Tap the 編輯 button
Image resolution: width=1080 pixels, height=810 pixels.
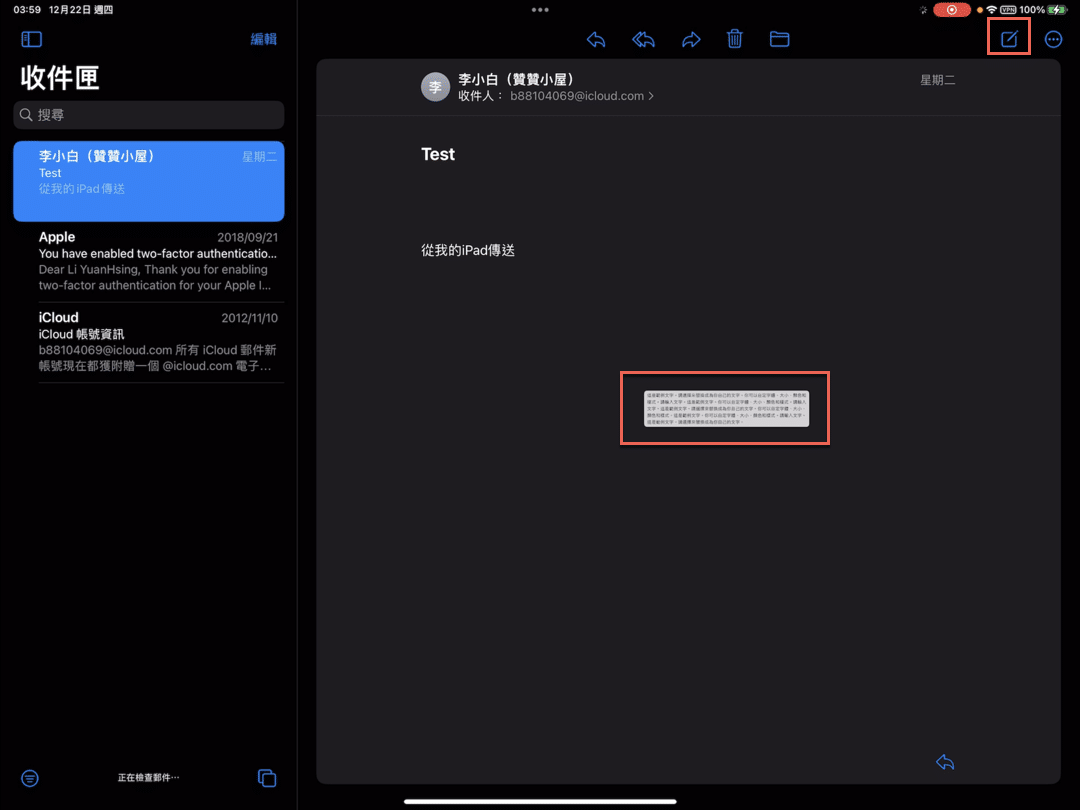pyautogui.click(x=263, y=39)
